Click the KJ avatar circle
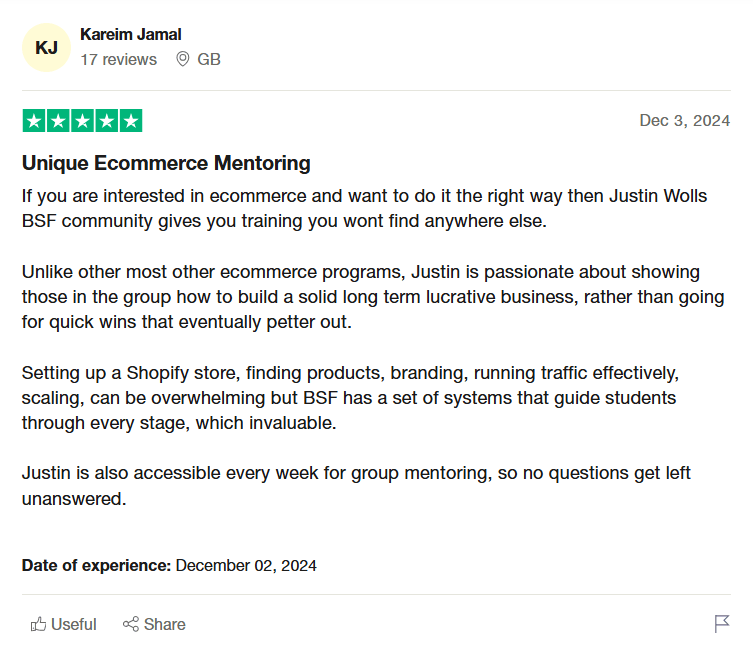 [x=47, y=48]
